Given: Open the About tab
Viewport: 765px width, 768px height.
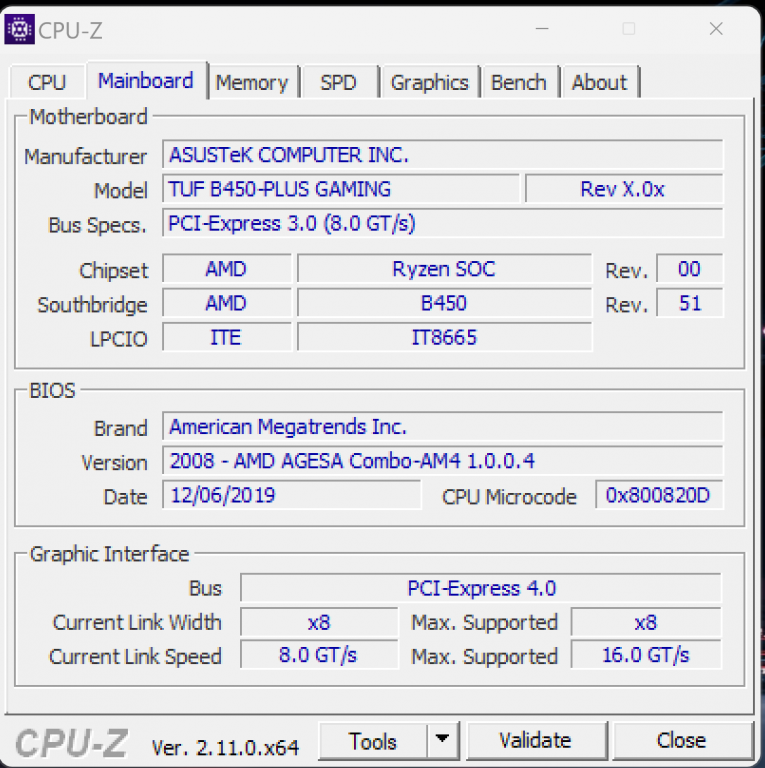Looking at the screenshot, I should (600, 82).
